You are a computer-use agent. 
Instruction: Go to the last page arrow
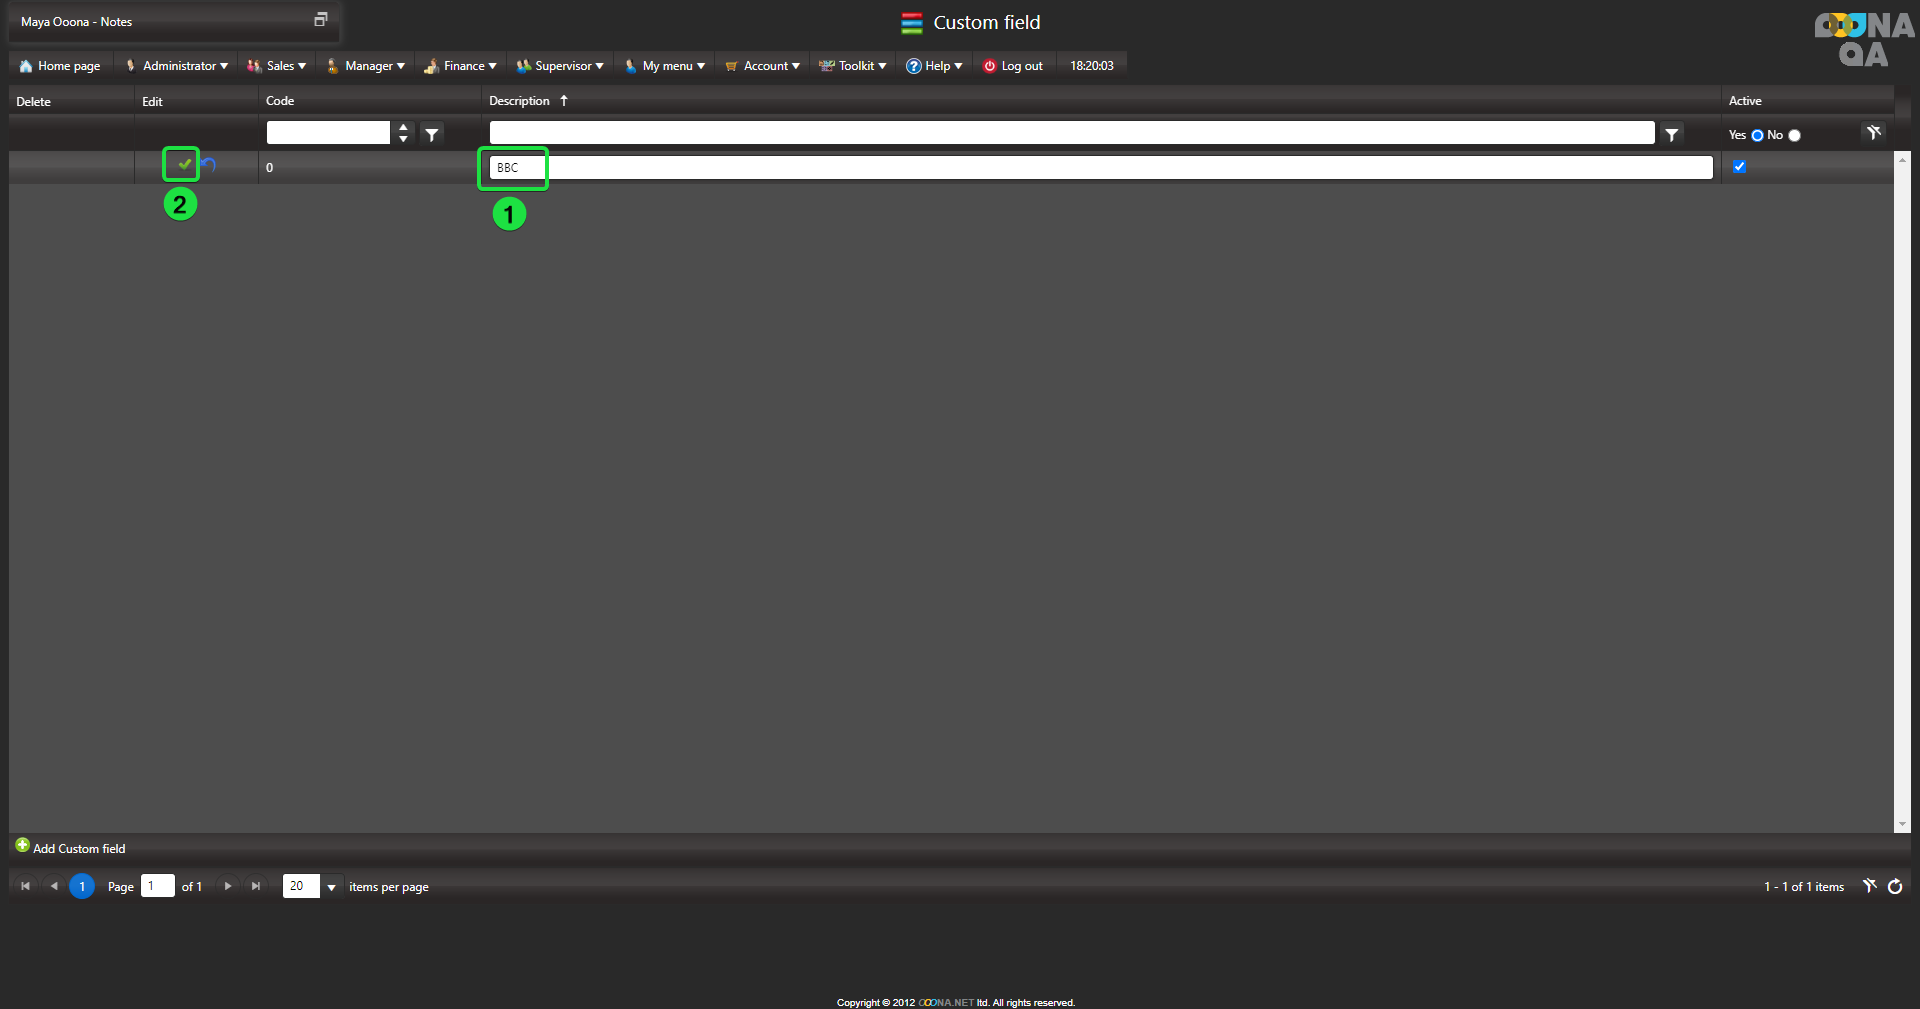coord(256,886)
